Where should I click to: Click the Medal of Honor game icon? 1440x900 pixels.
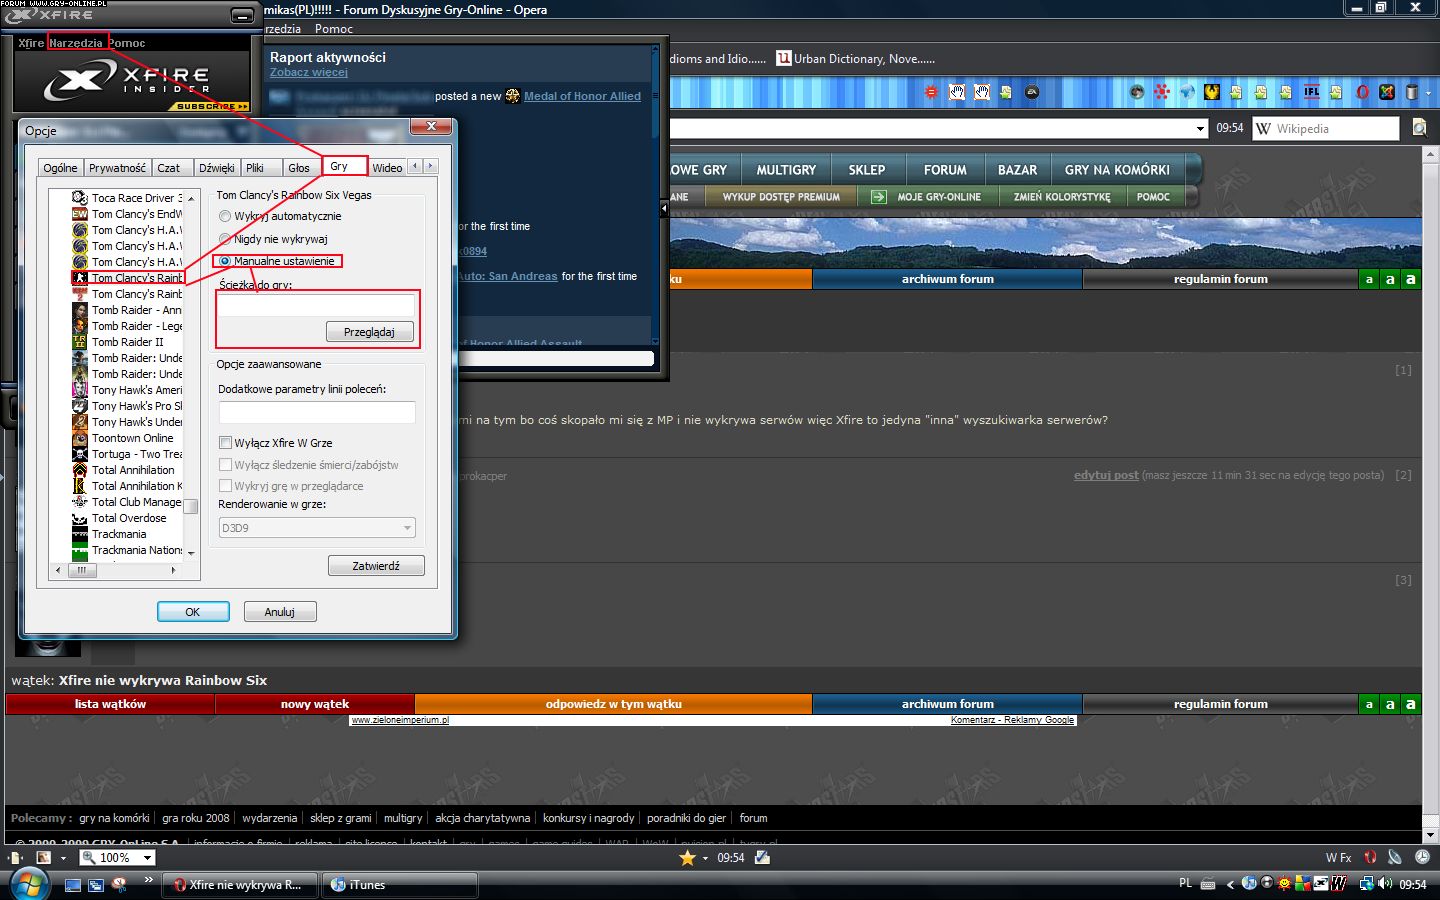pos(513,96)
